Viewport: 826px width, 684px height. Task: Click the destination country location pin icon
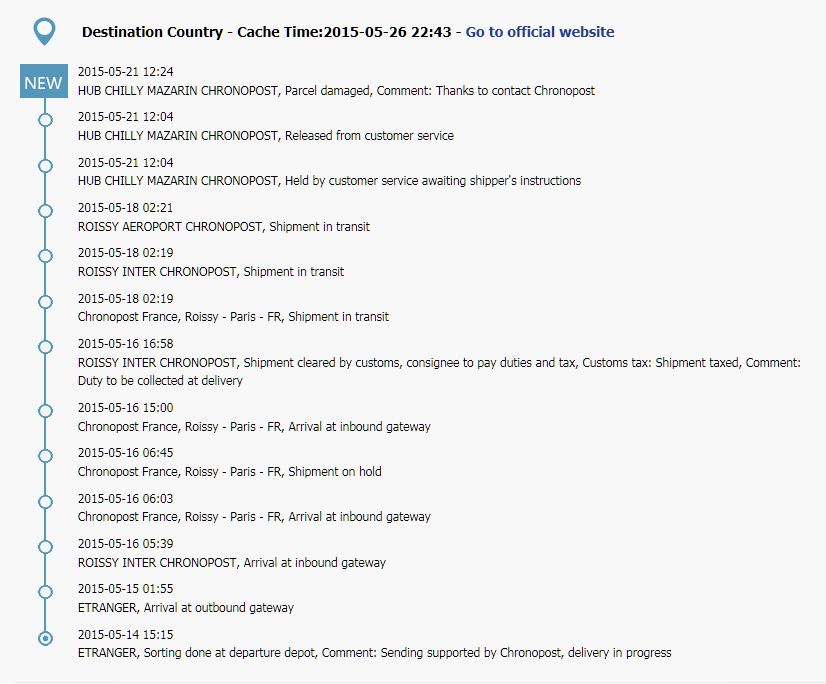(x=44, y=31)
